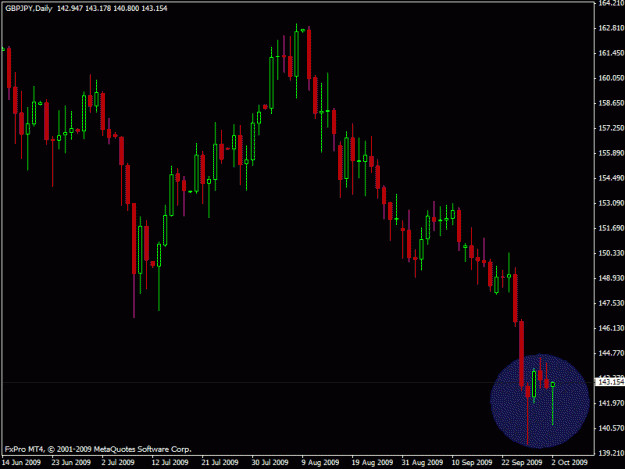Click the 162.810 price axis label
Screen dimensions: 625x469
(x=611, y=28)
